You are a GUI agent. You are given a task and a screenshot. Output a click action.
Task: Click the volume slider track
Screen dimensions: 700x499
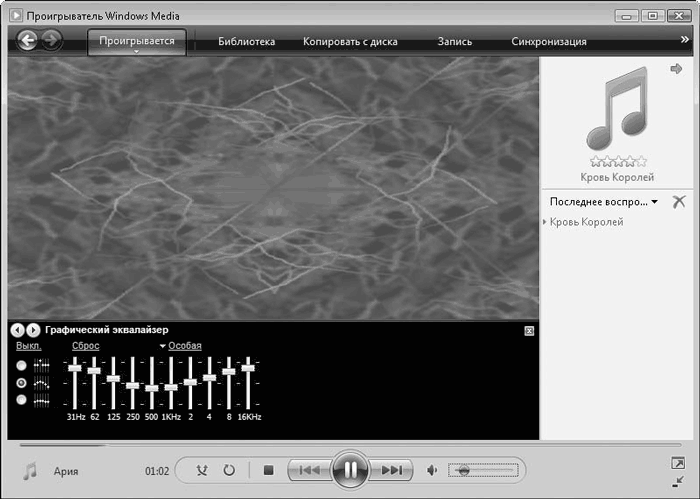485,470
